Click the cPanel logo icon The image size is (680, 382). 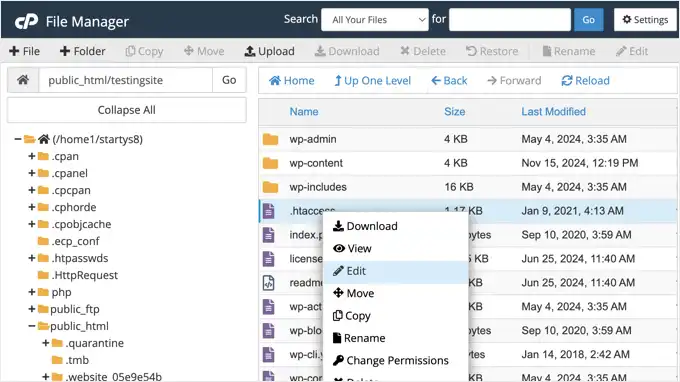pos(26,21)
